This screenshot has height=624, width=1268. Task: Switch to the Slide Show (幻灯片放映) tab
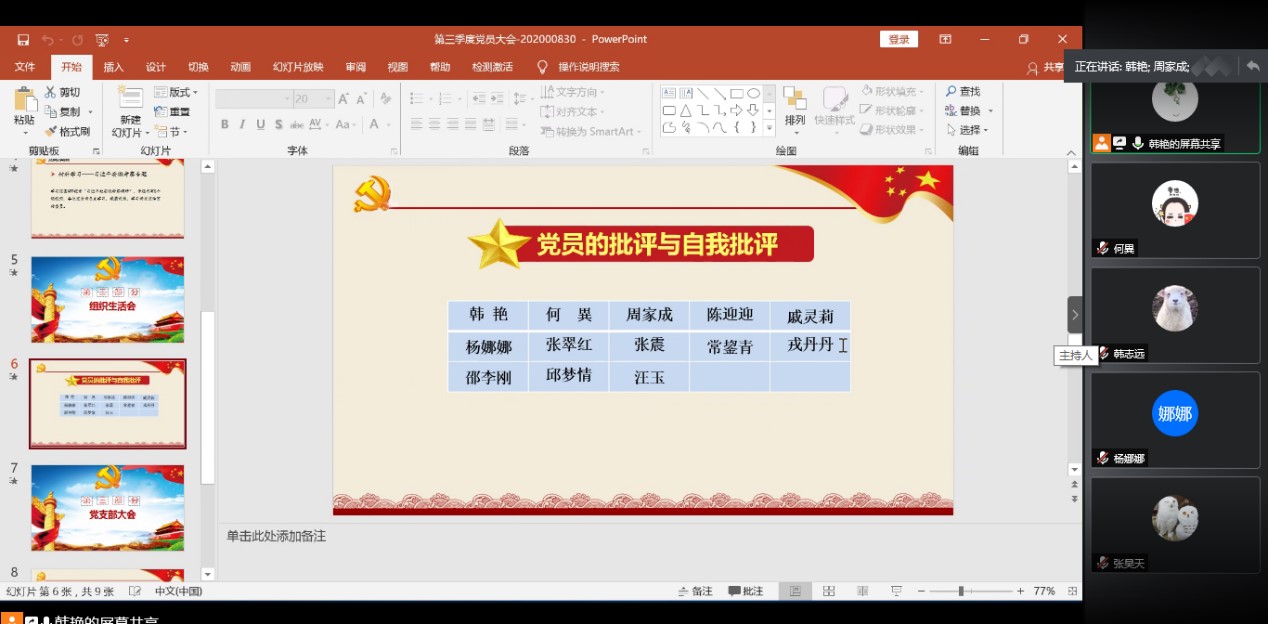point(298,67)
